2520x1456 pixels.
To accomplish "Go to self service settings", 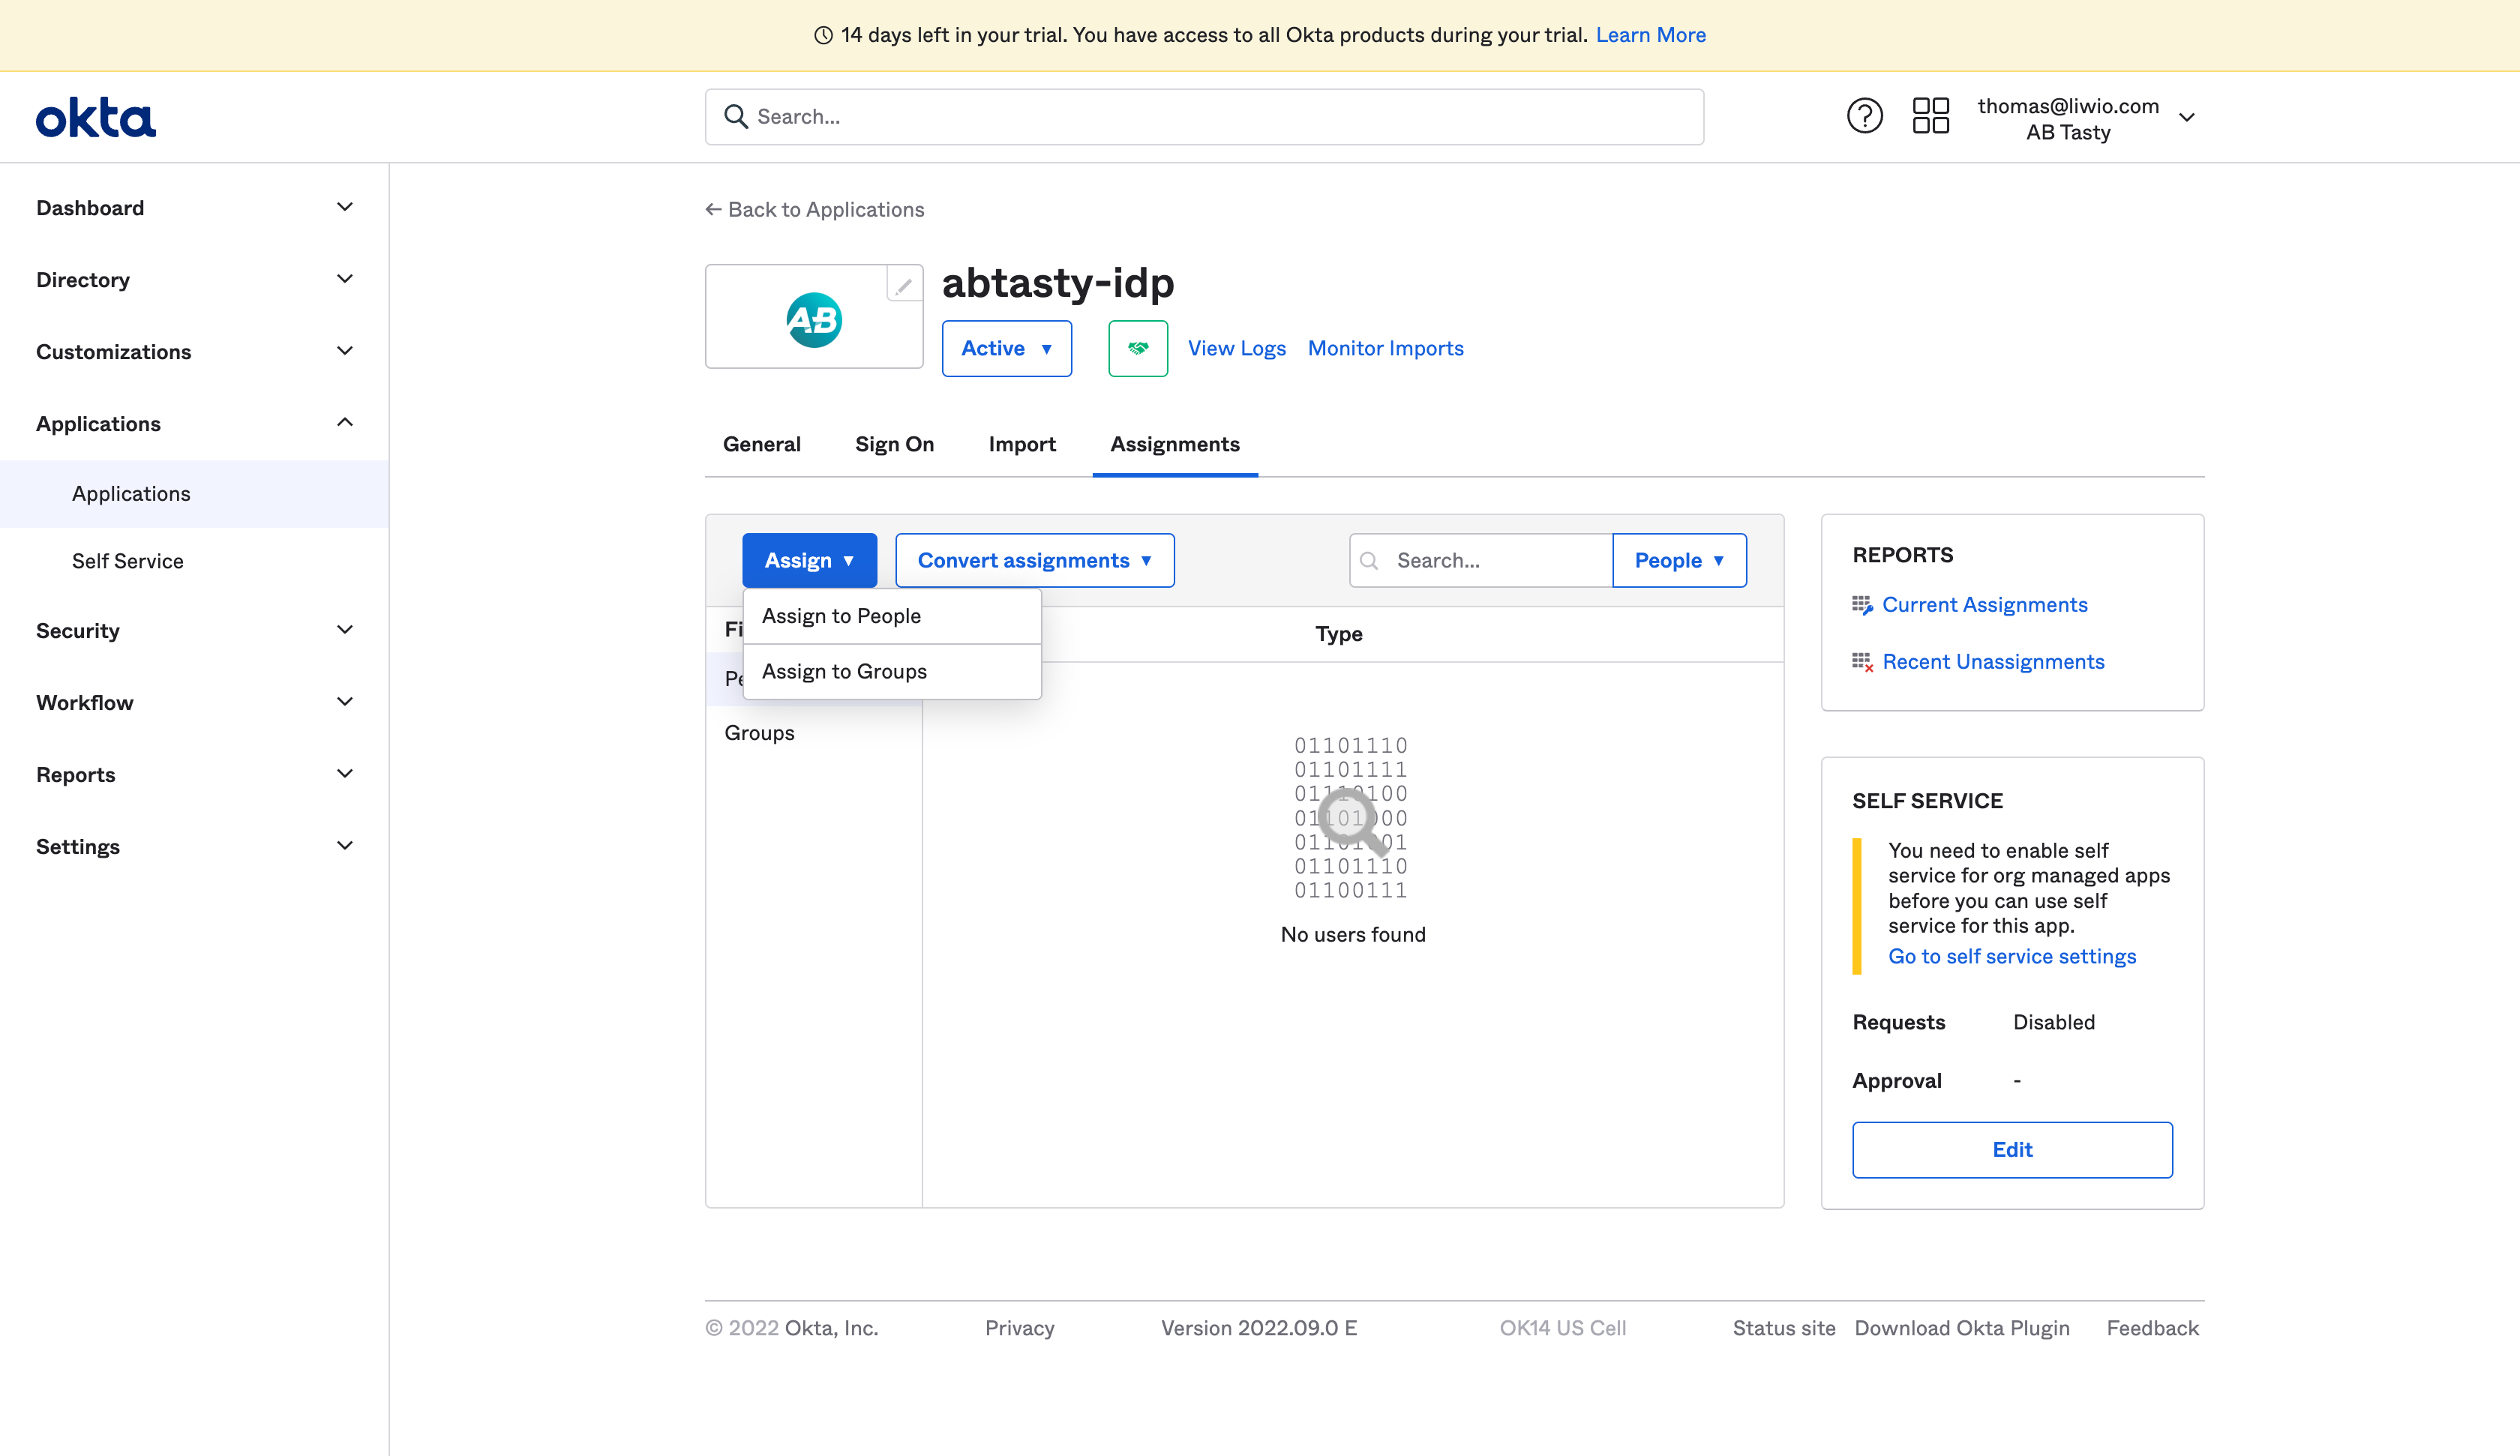I will [x=2011, y=957].
